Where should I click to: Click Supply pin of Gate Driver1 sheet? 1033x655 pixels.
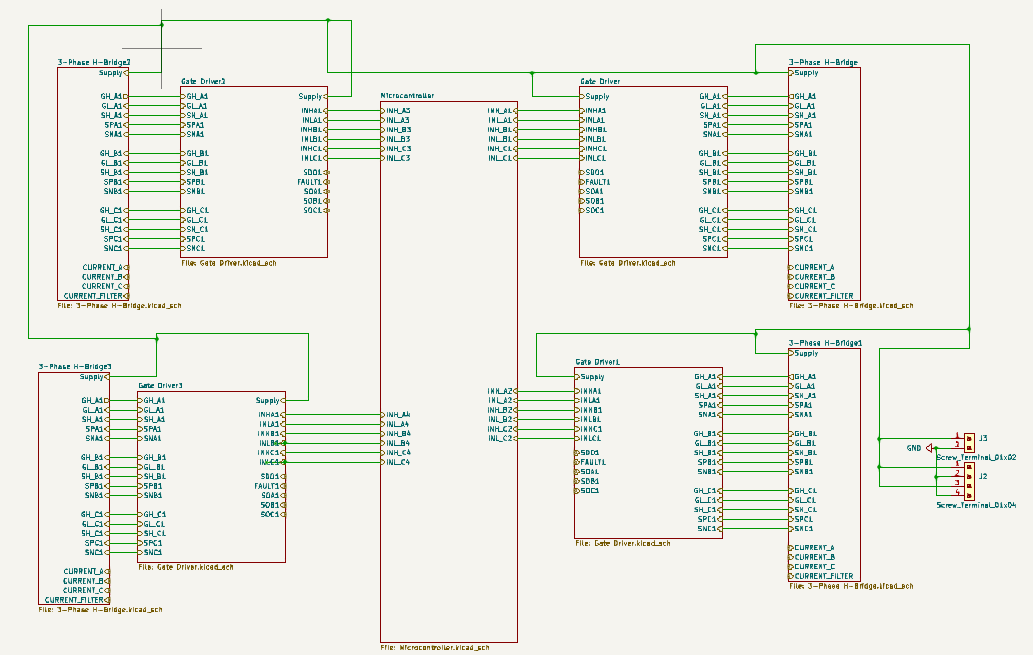(x=590, y=377)
